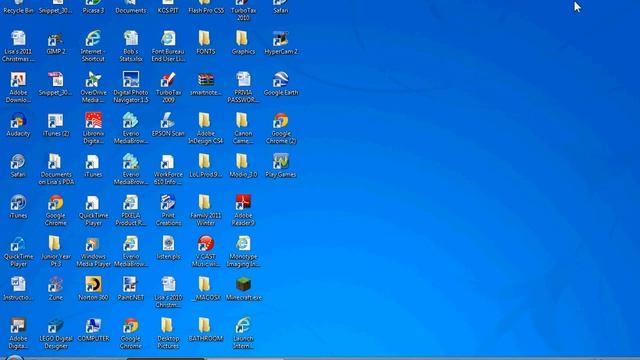Select the smartnote archive file
Image resolution: width=640 pixels, height=360 pixels.
tap(205, 84)
